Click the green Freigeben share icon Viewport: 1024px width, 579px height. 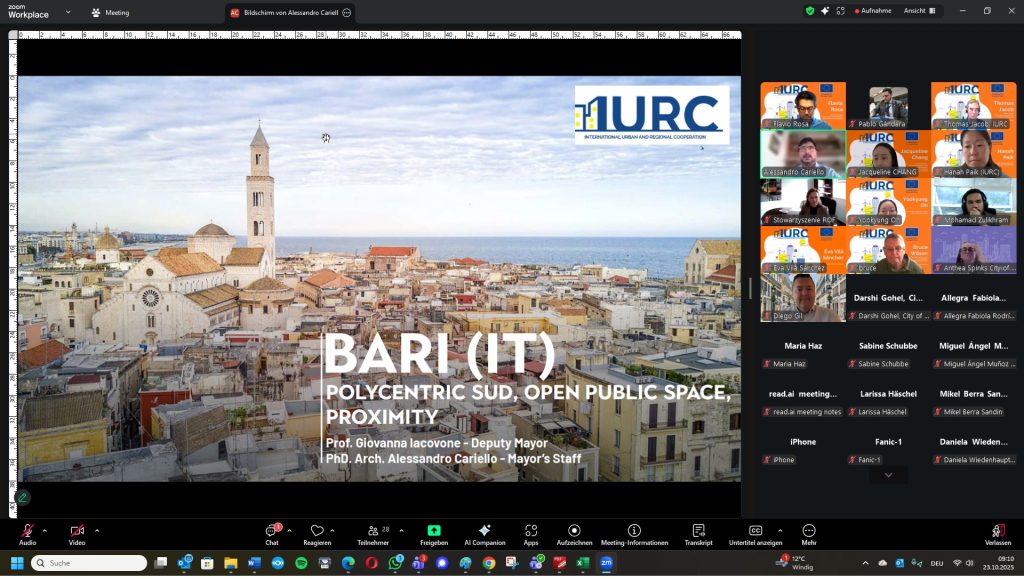tap(434, 531)
